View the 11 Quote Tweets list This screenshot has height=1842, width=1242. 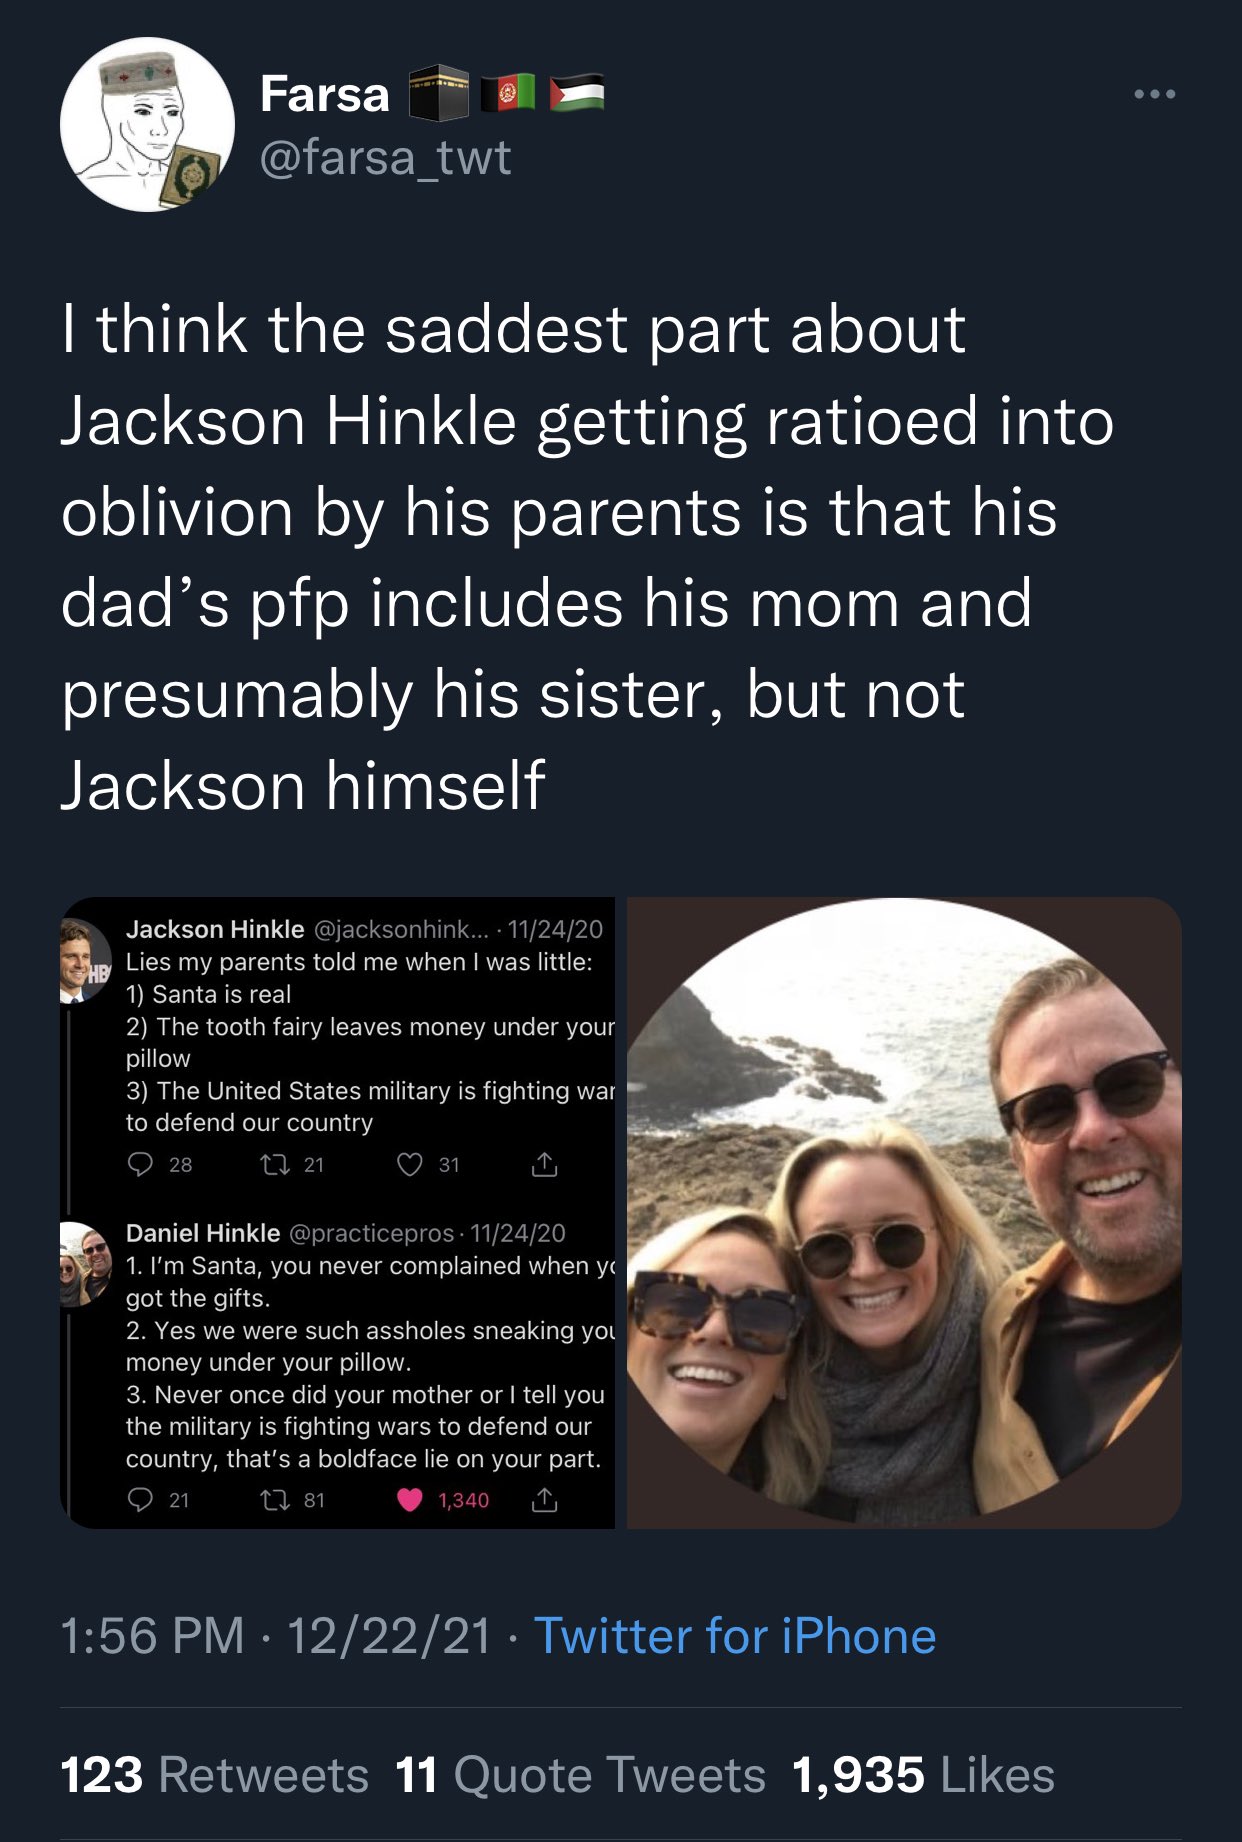point(580,1775)
